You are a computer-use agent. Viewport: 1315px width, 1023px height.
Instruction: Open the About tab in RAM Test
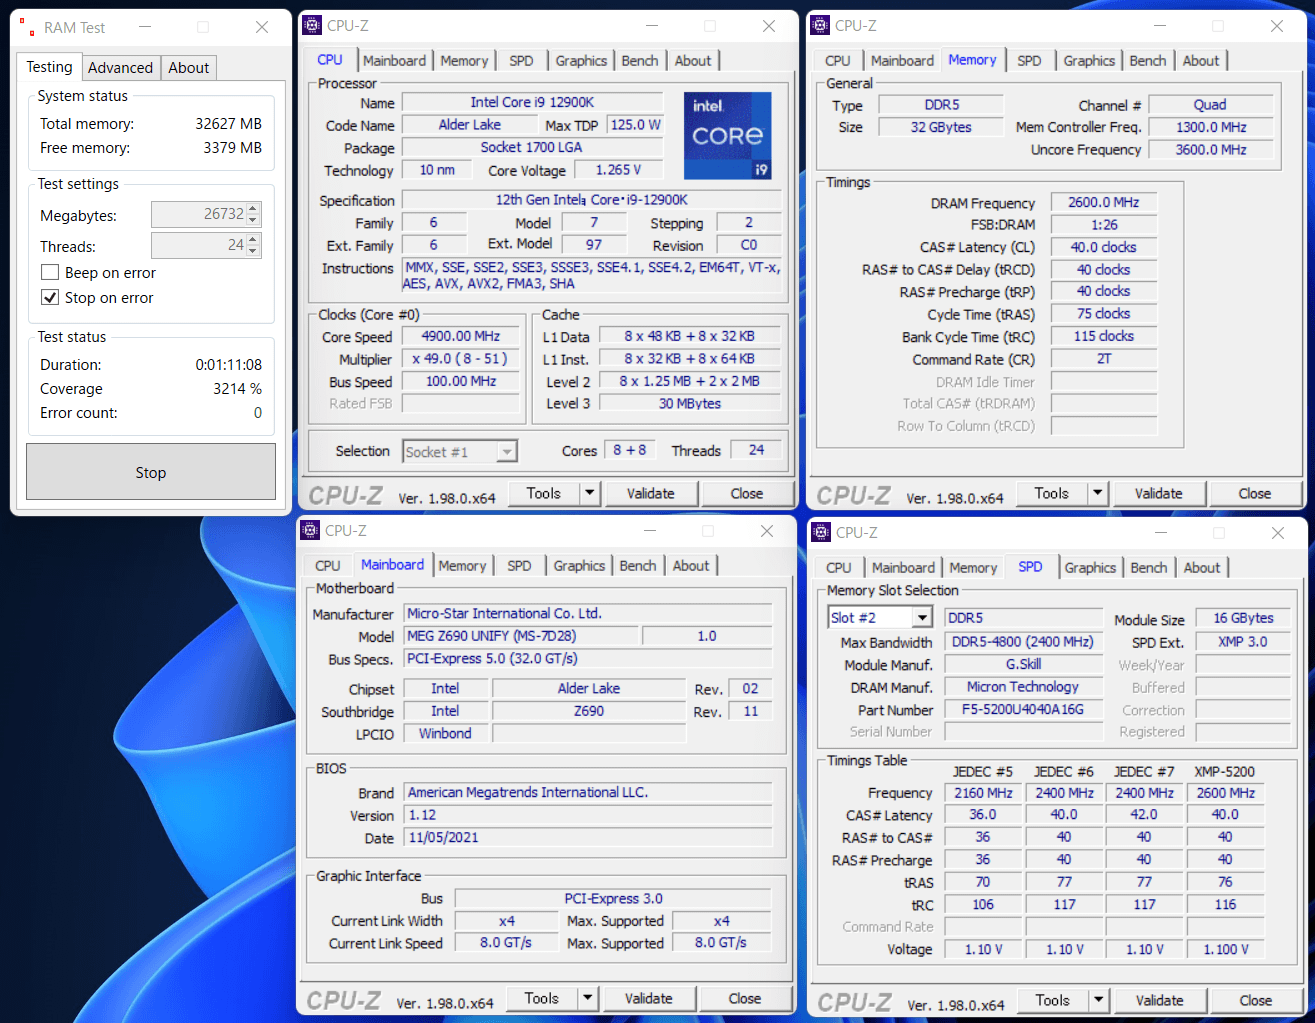click(188, 68)
